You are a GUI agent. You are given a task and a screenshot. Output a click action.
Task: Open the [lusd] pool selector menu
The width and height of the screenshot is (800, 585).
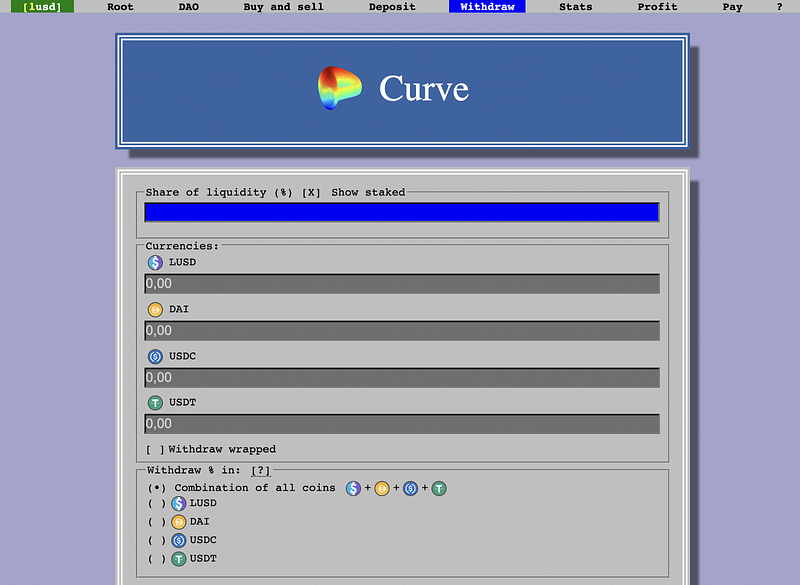pyautogui.click(x=42, y=7)
